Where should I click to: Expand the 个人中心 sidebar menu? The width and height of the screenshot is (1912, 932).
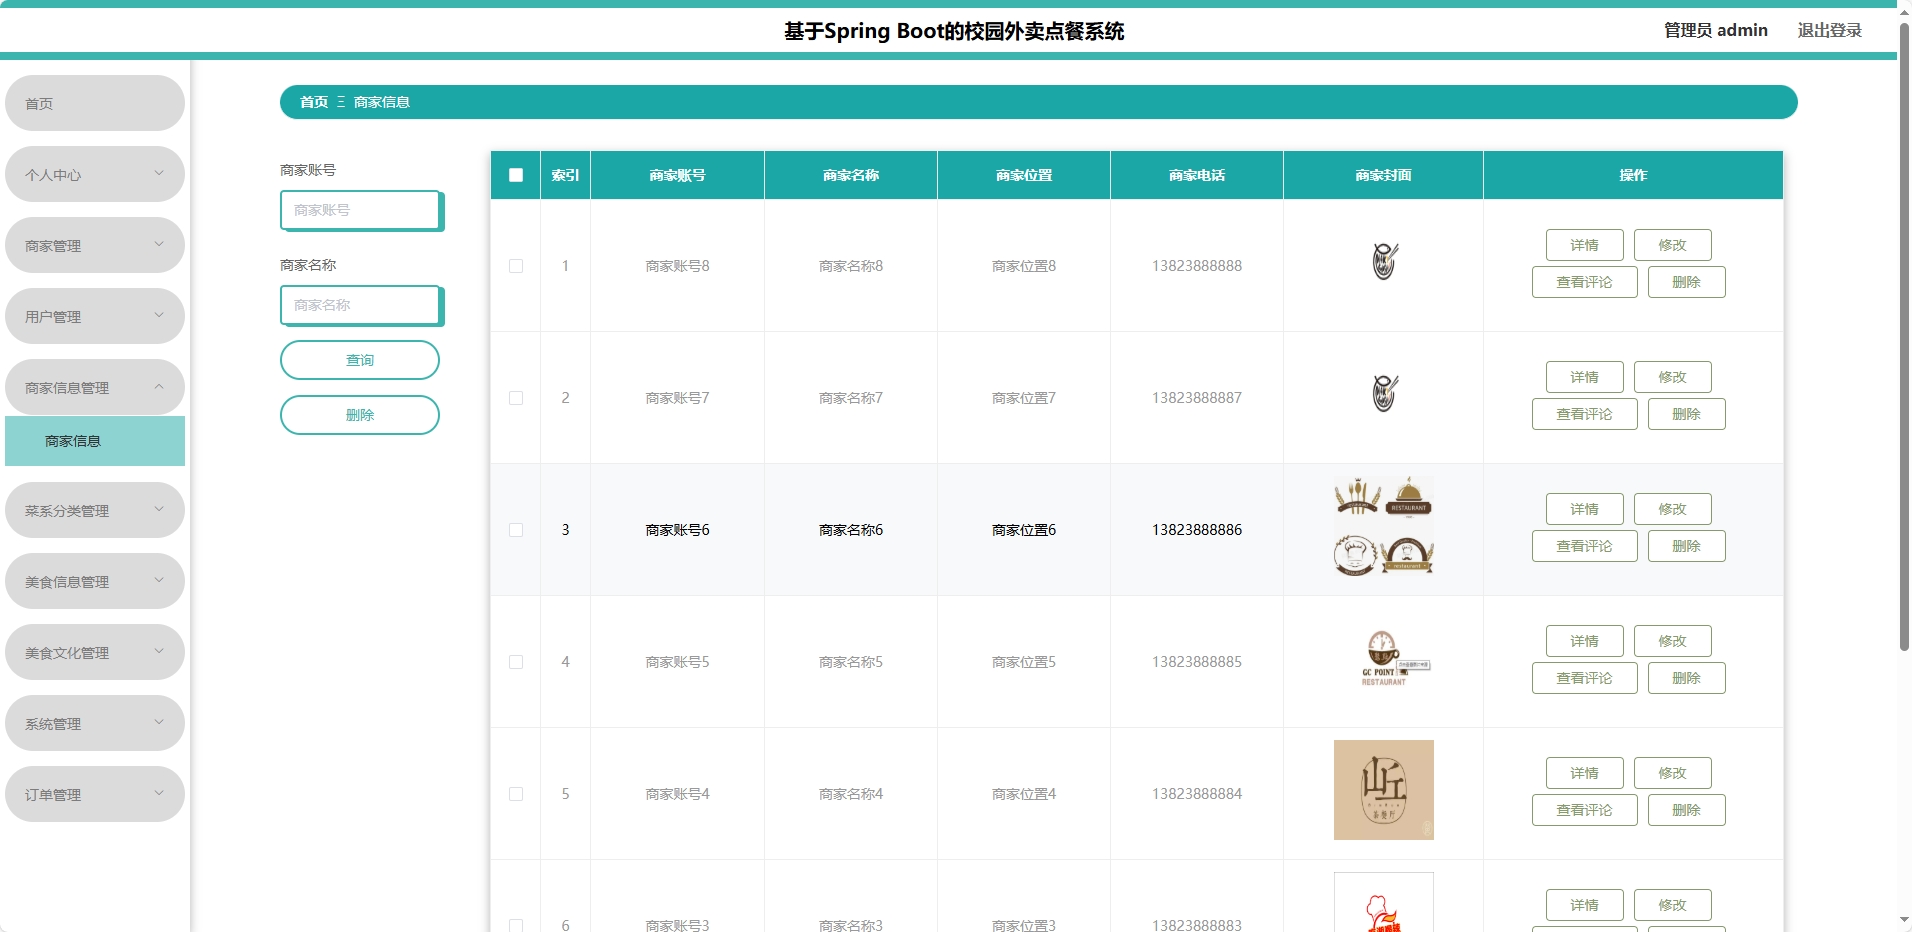tap(95, 174)
